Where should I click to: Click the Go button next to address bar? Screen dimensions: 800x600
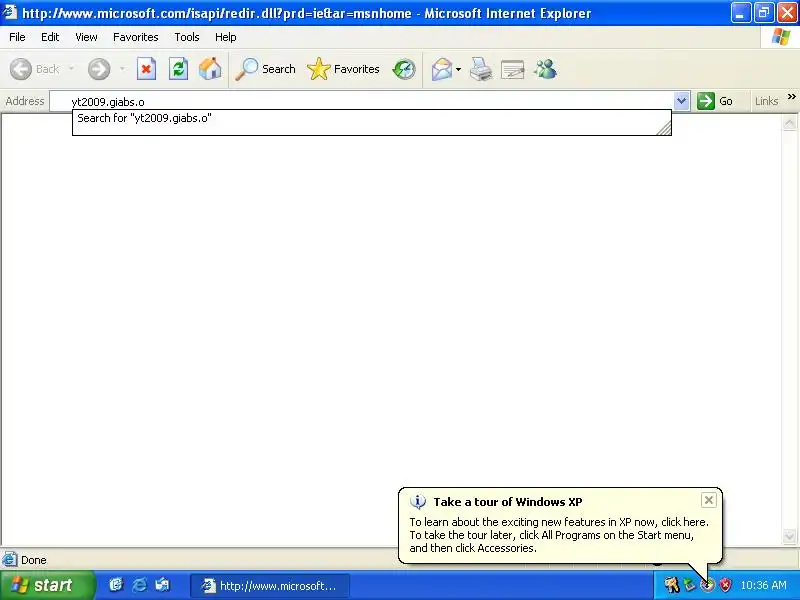coord(715,101)
